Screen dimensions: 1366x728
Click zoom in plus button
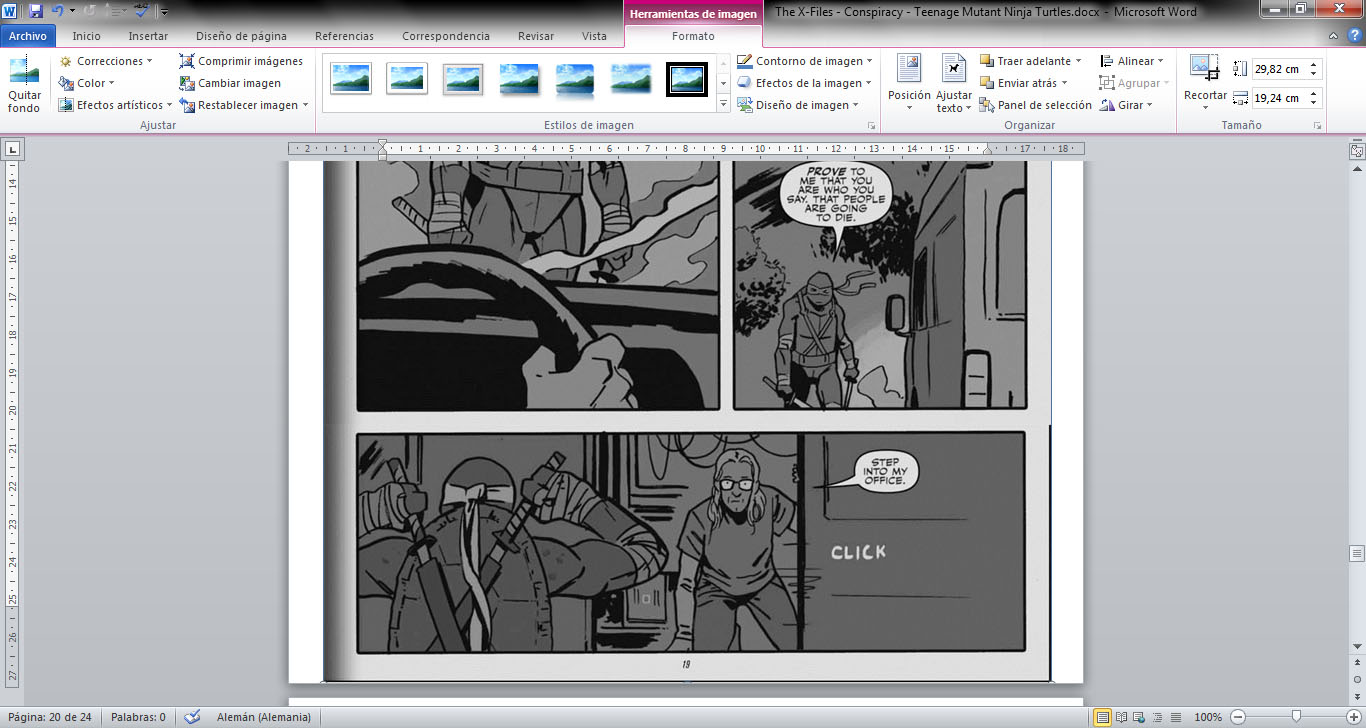(1355, 717)
